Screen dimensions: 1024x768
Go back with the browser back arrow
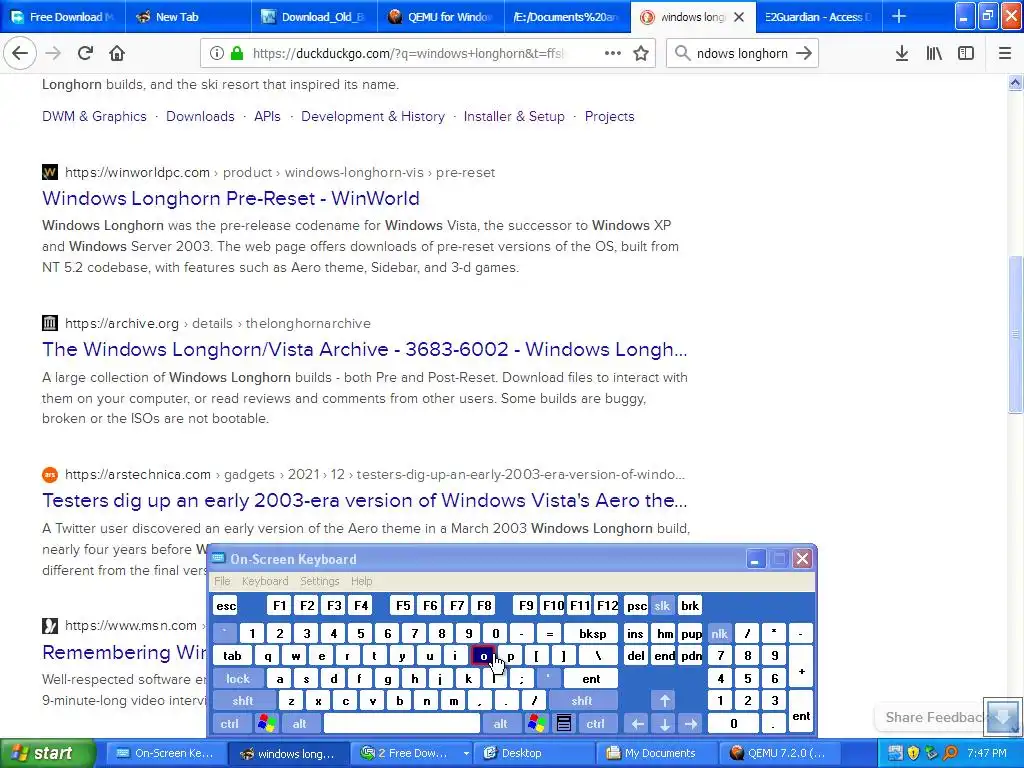[20, 53]
